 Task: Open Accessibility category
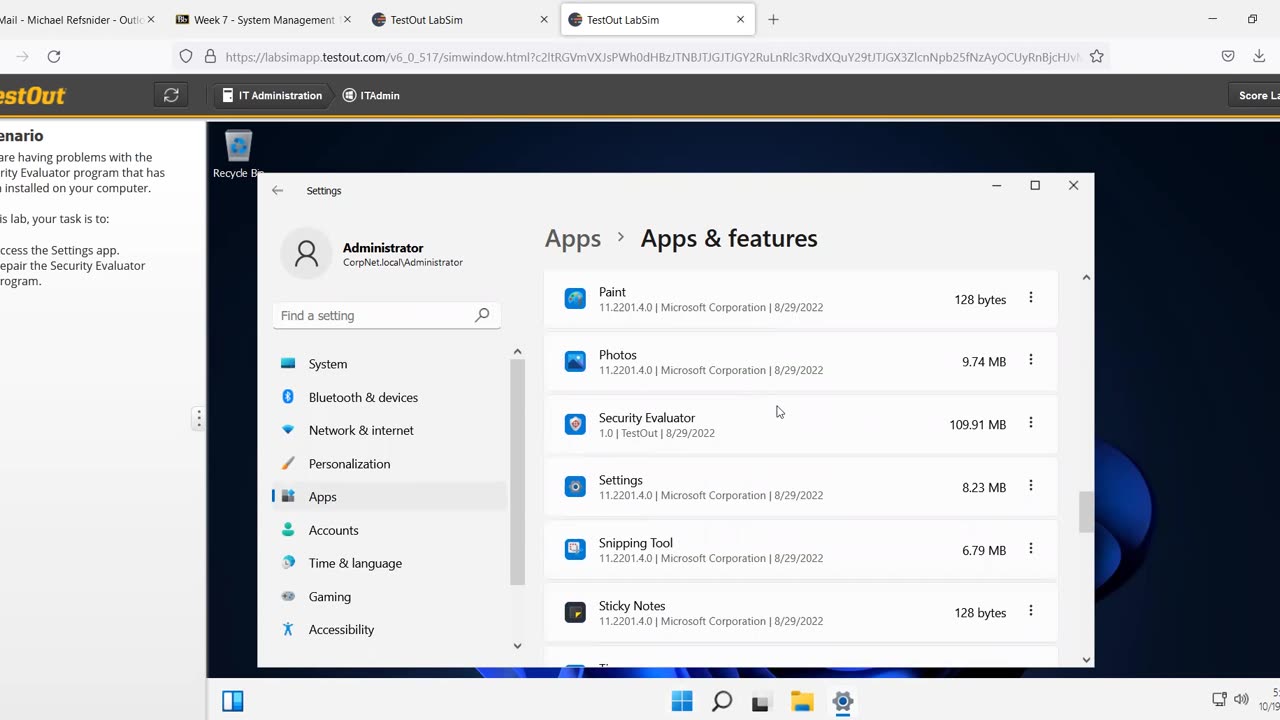tap(389, 630)
